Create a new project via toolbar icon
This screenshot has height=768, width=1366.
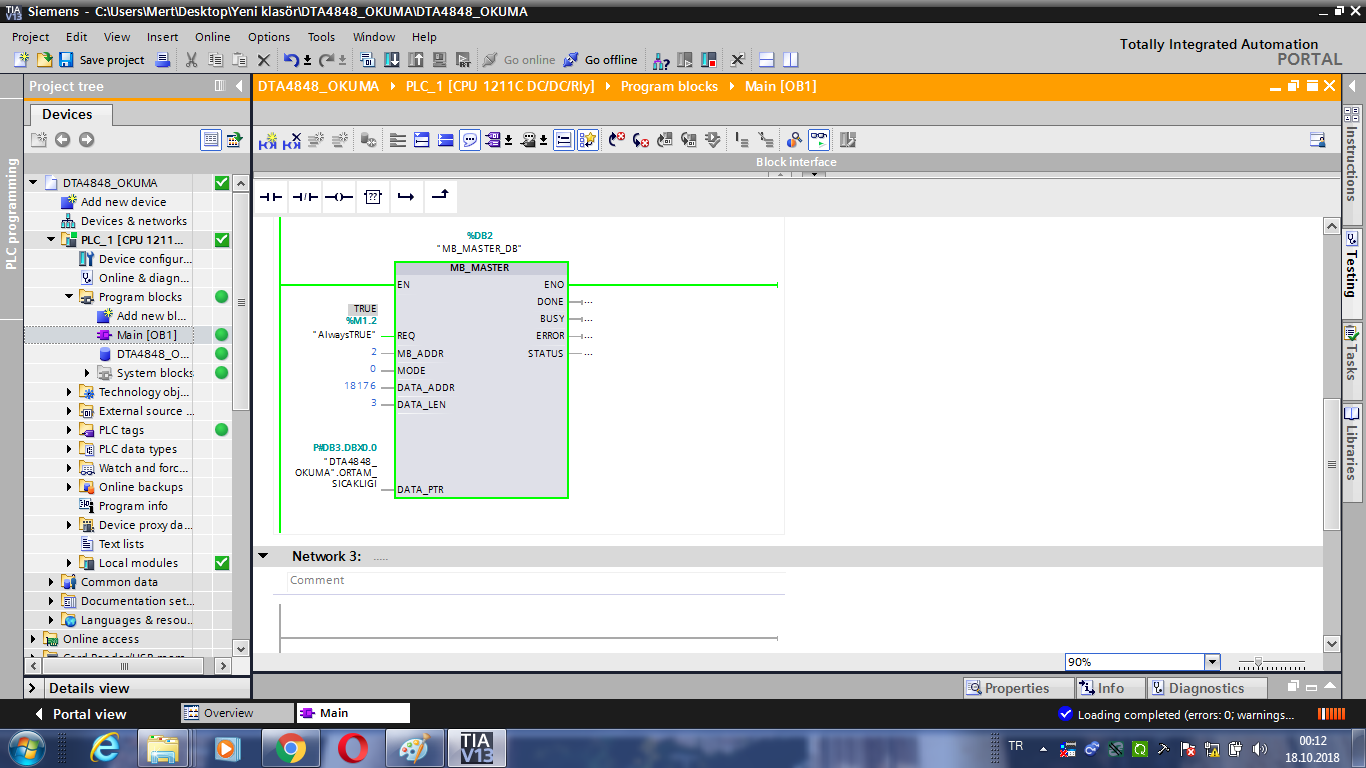click(x=21, y=60)
